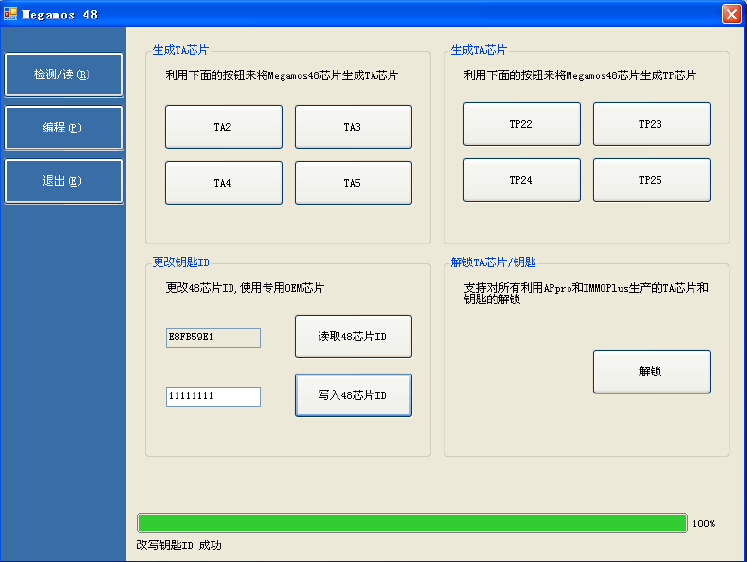The width and height of the screenshot is (747, 562).
Task: Click the TA5 button
Action: tap(353, 183)
